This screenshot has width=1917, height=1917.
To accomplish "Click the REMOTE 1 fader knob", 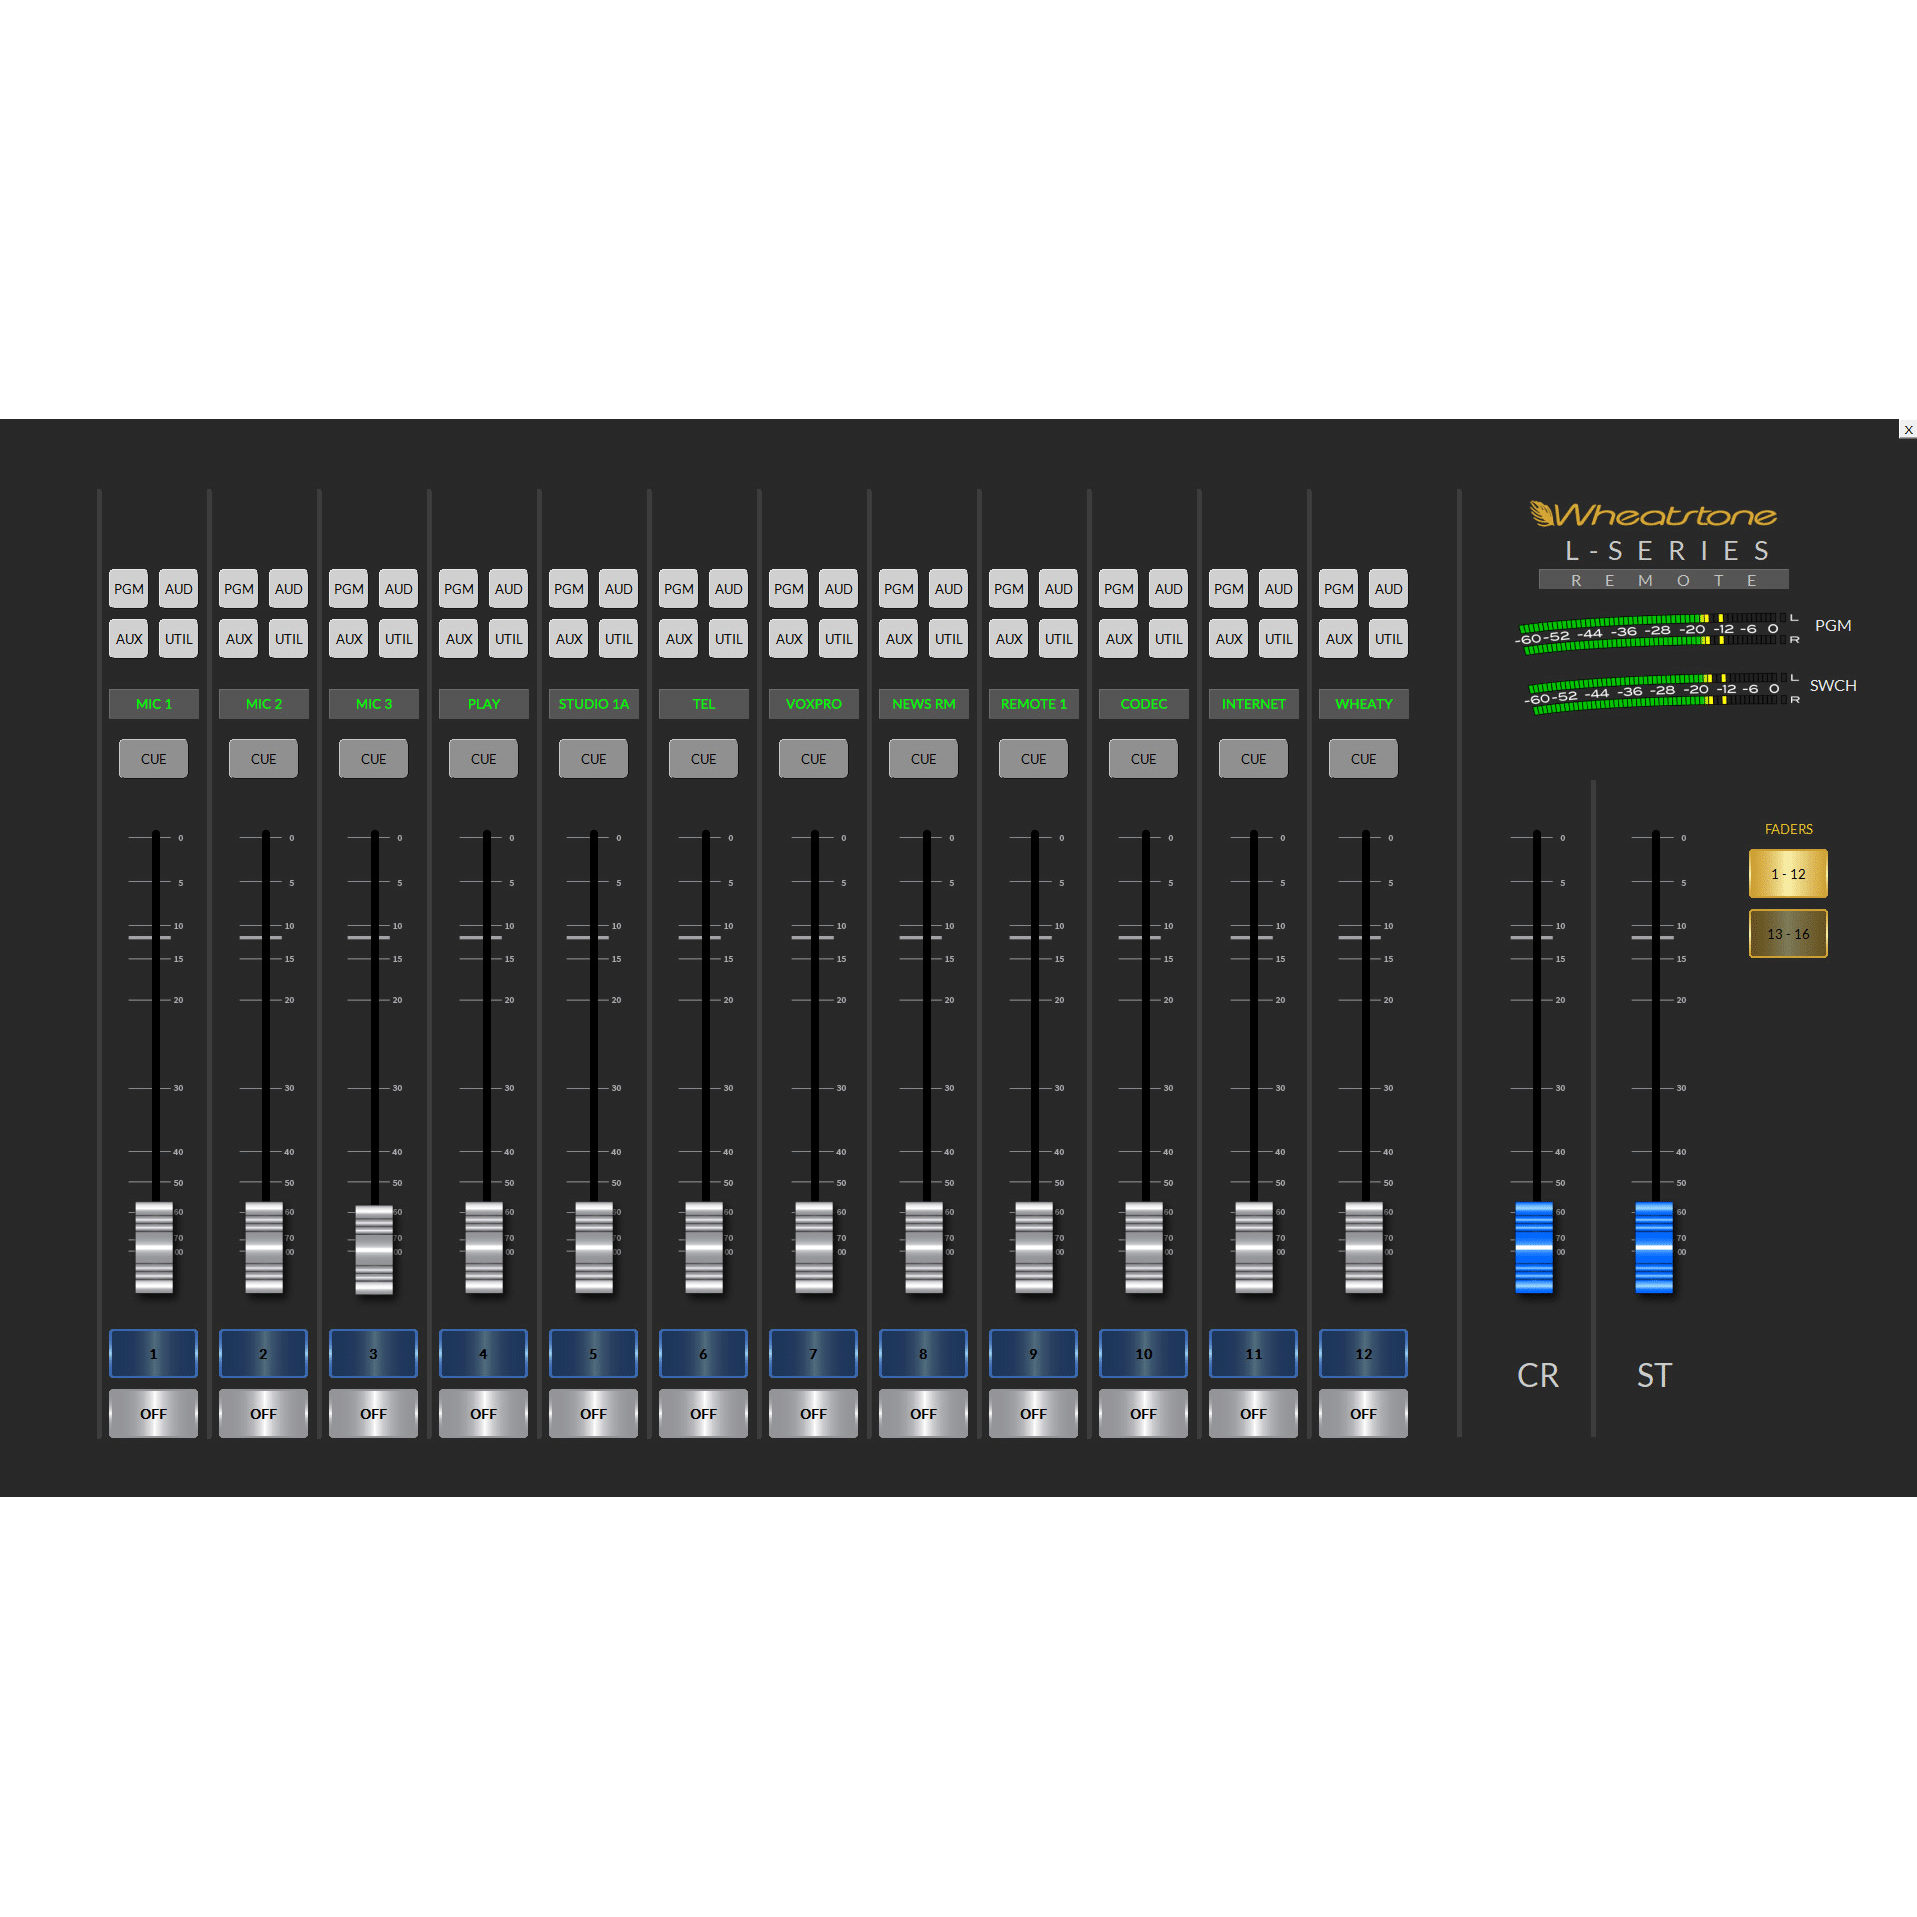I will [x=1034, y=1247].
